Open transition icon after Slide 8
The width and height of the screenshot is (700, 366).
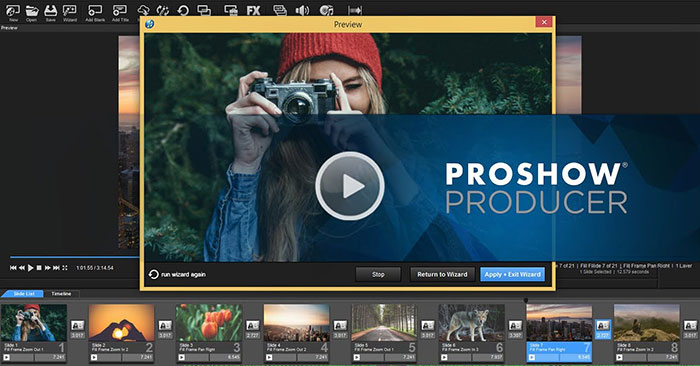point(690,325)
